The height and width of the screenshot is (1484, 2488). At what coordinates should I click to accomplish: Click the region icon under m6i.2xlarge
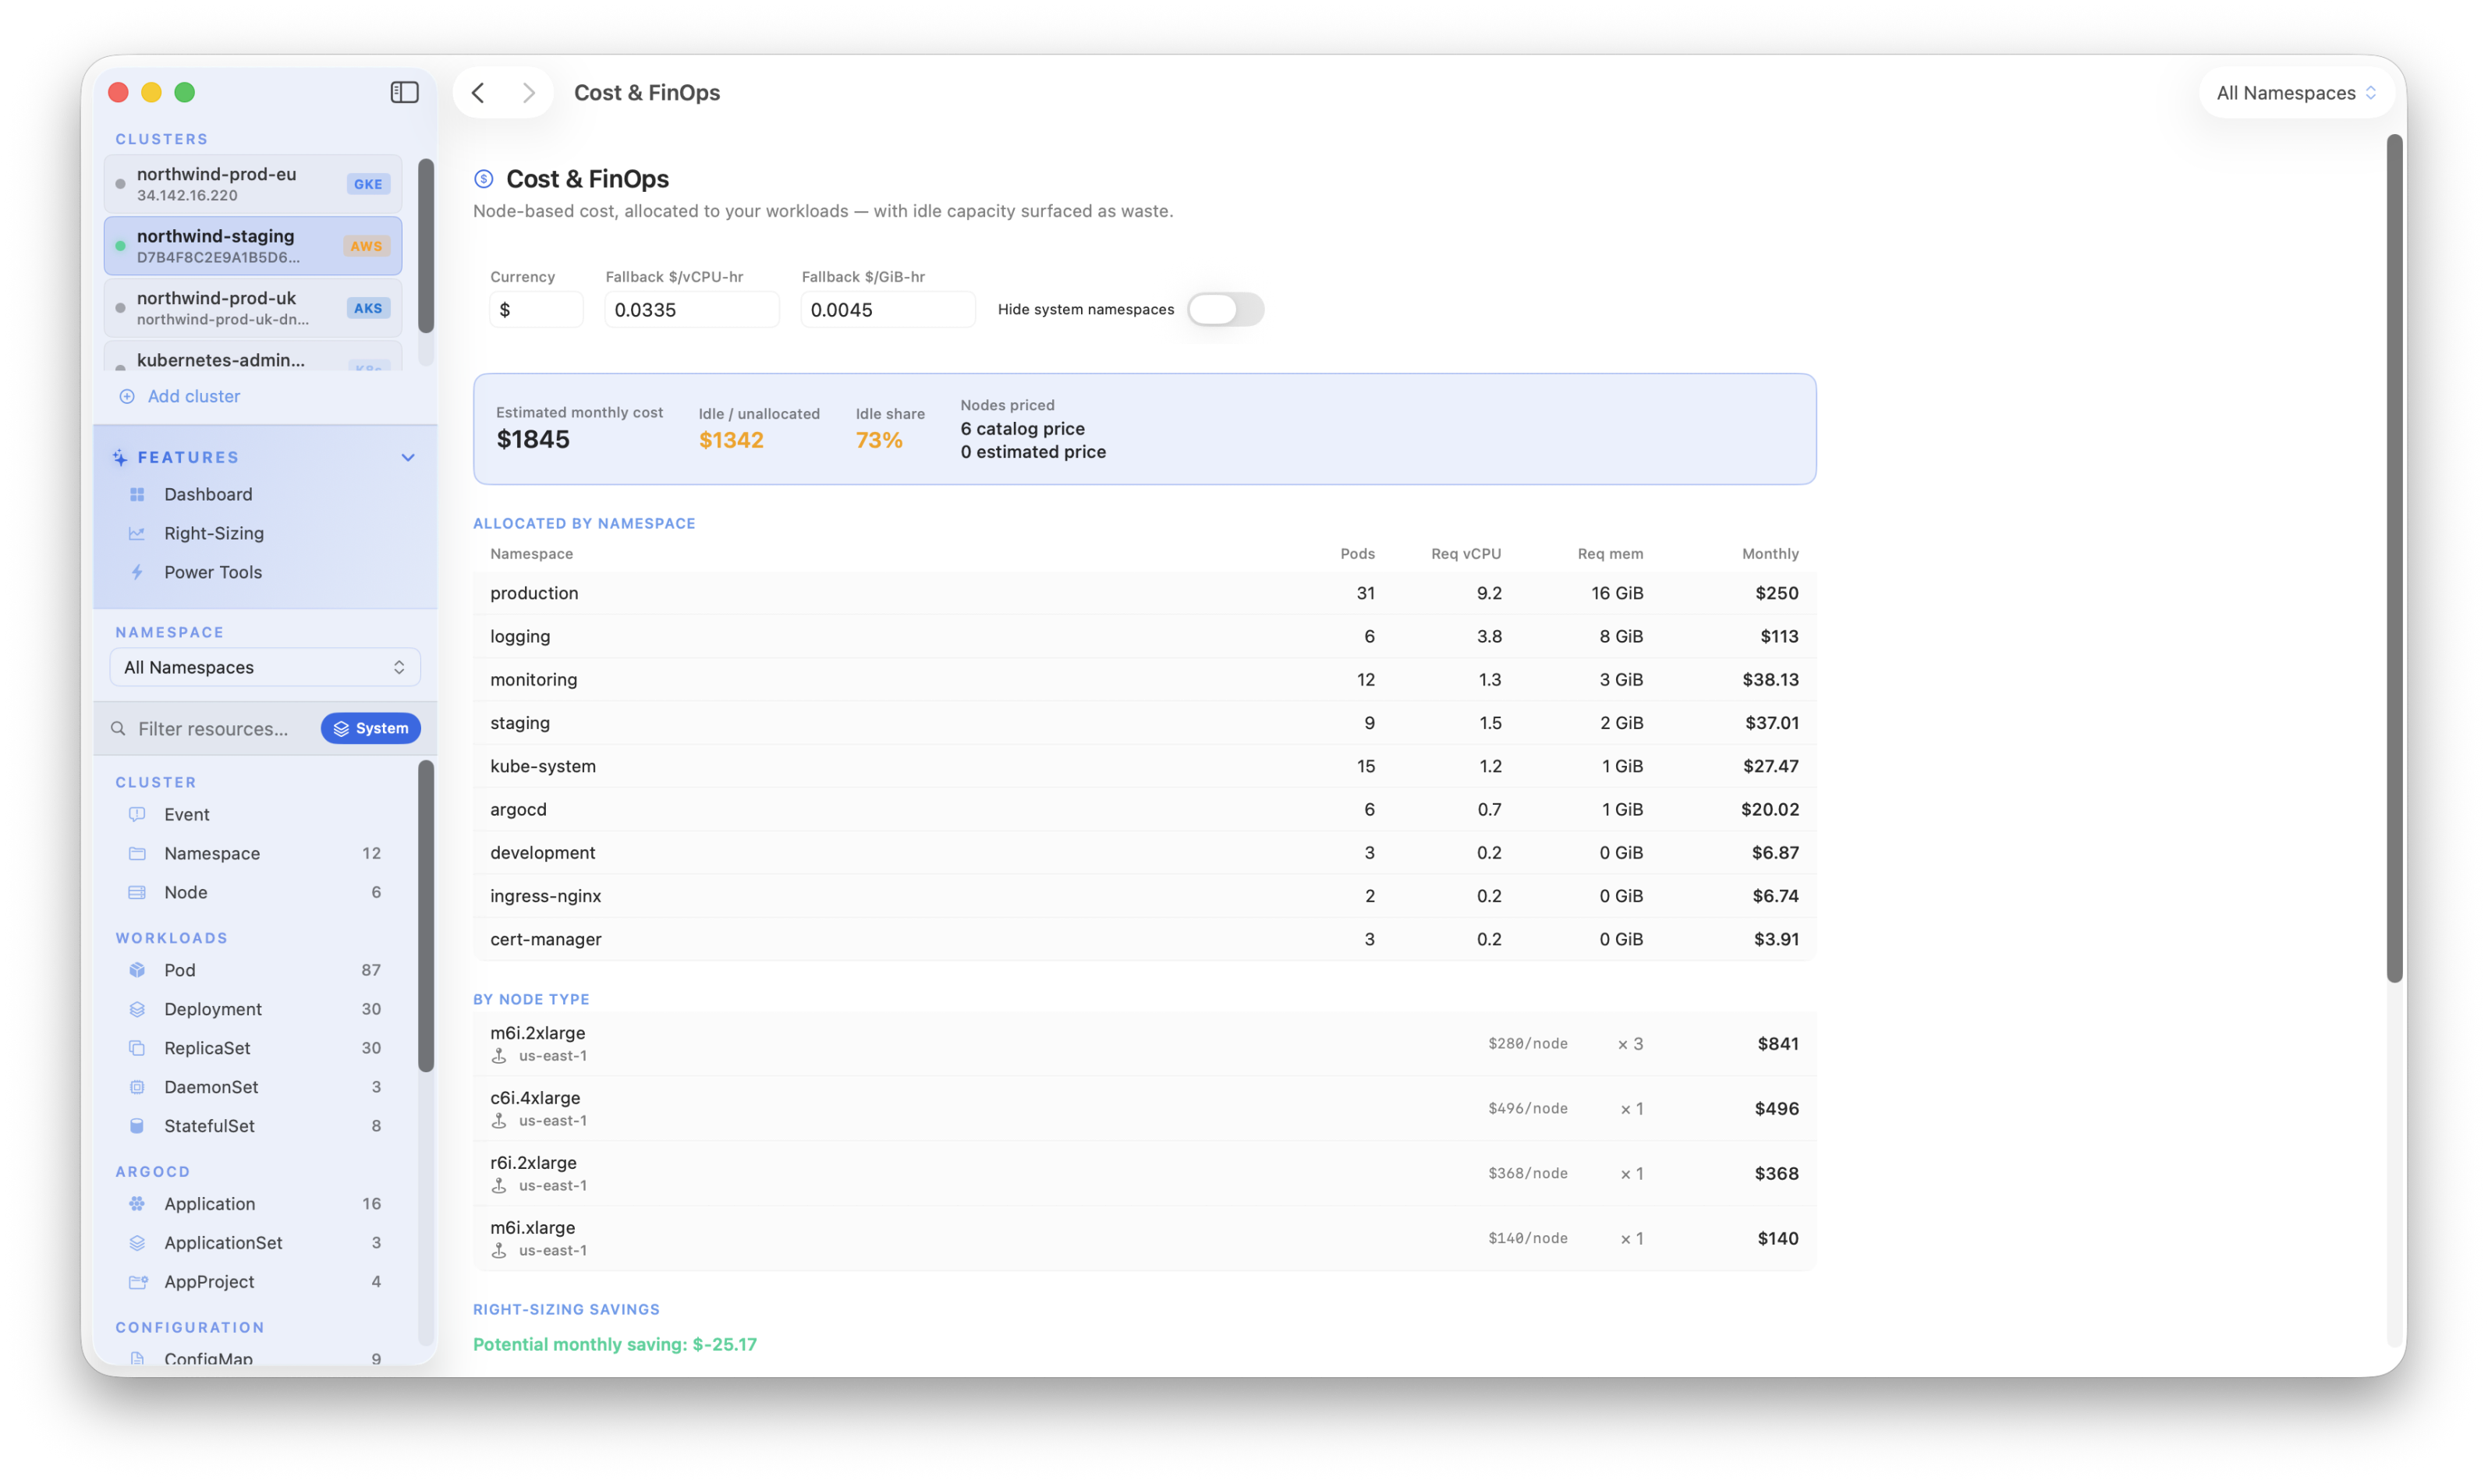pos(499,1056)
